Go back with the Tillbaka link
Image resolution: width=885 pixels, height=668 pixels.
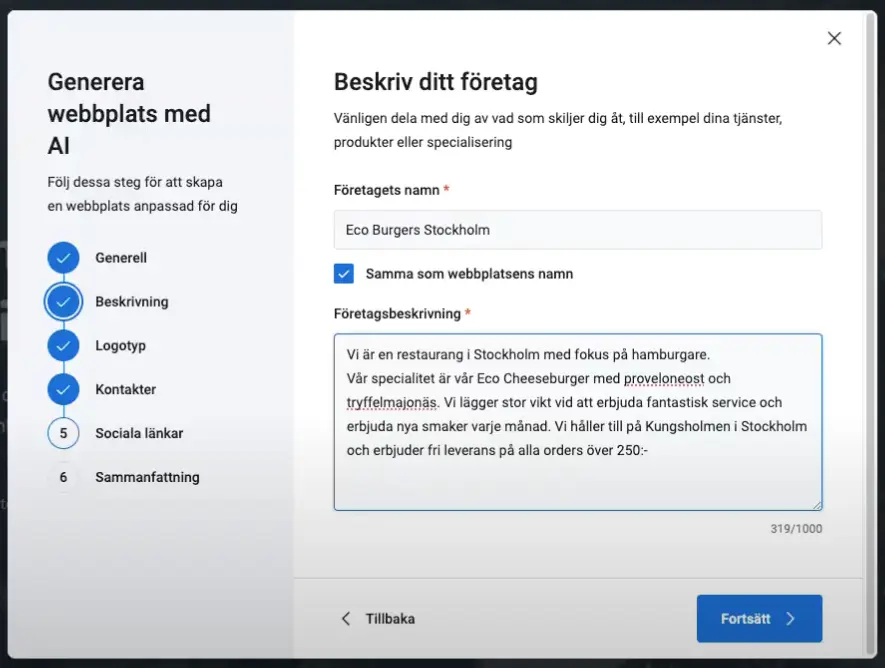click(390, 619)
